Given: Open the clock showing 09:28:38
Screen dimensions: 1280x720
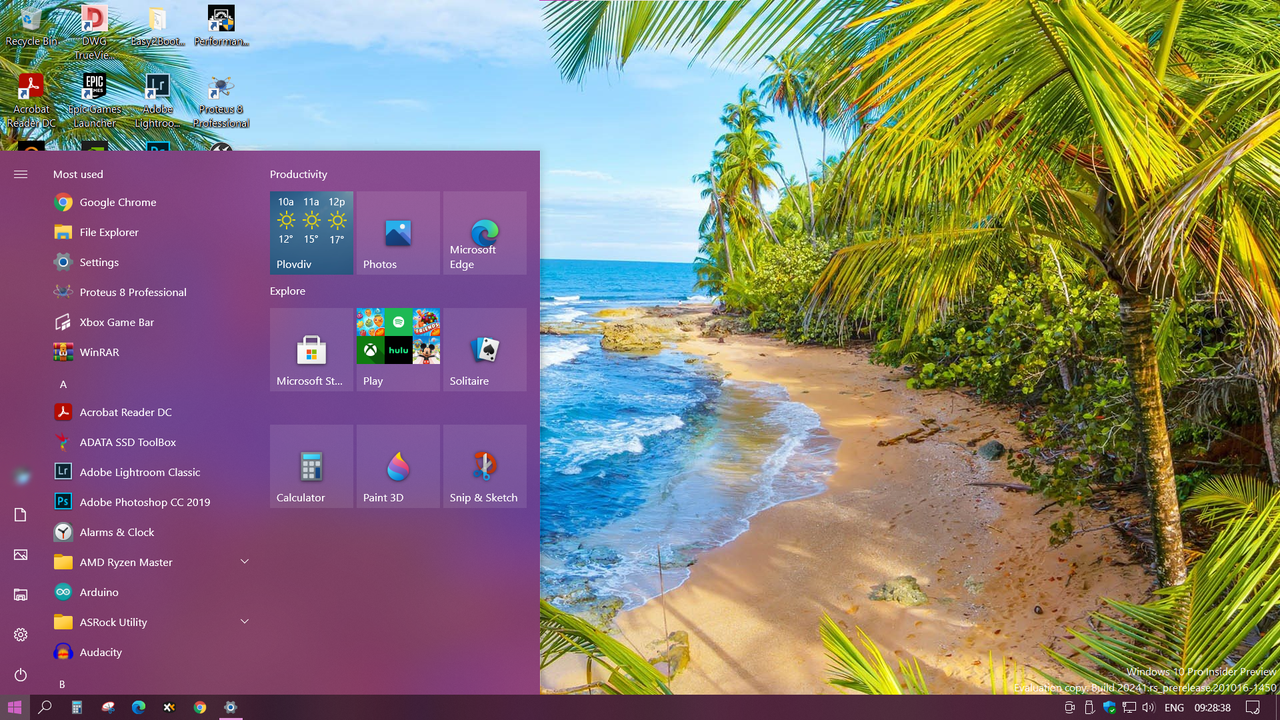Looking at the screenshot, I should [x=1213, y=707].
